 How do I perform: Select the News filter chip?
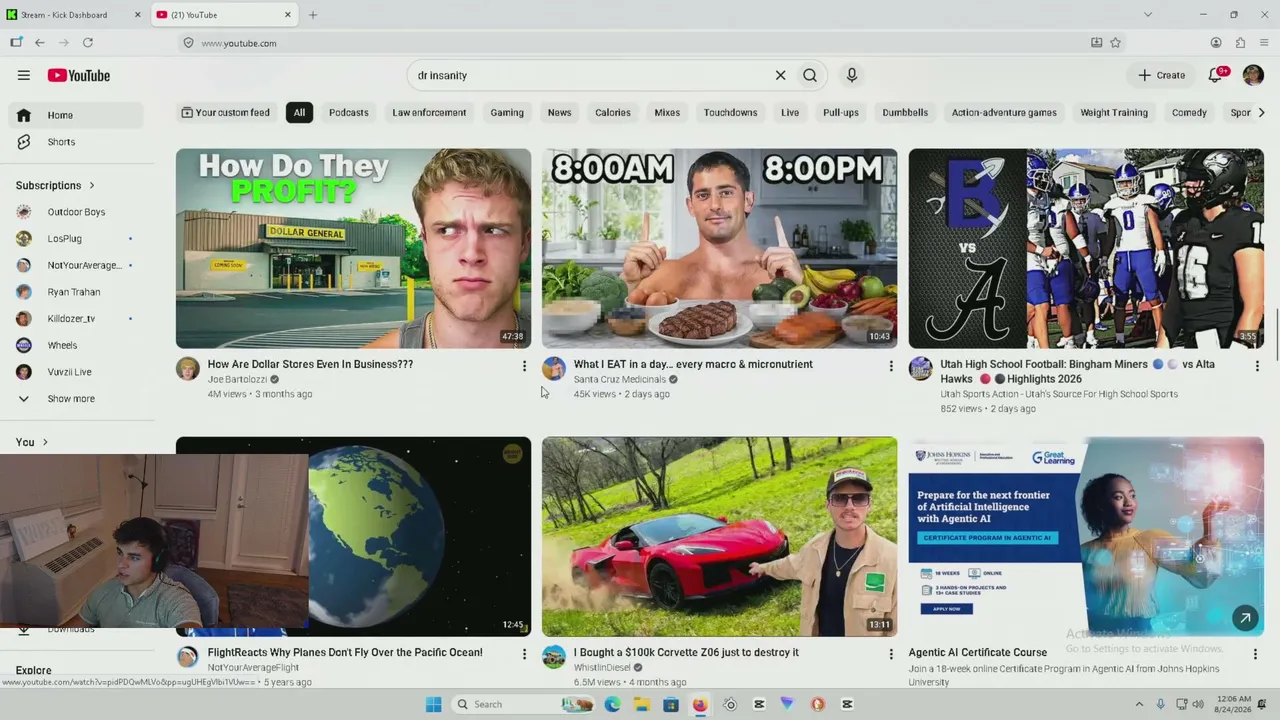[559, 113]
